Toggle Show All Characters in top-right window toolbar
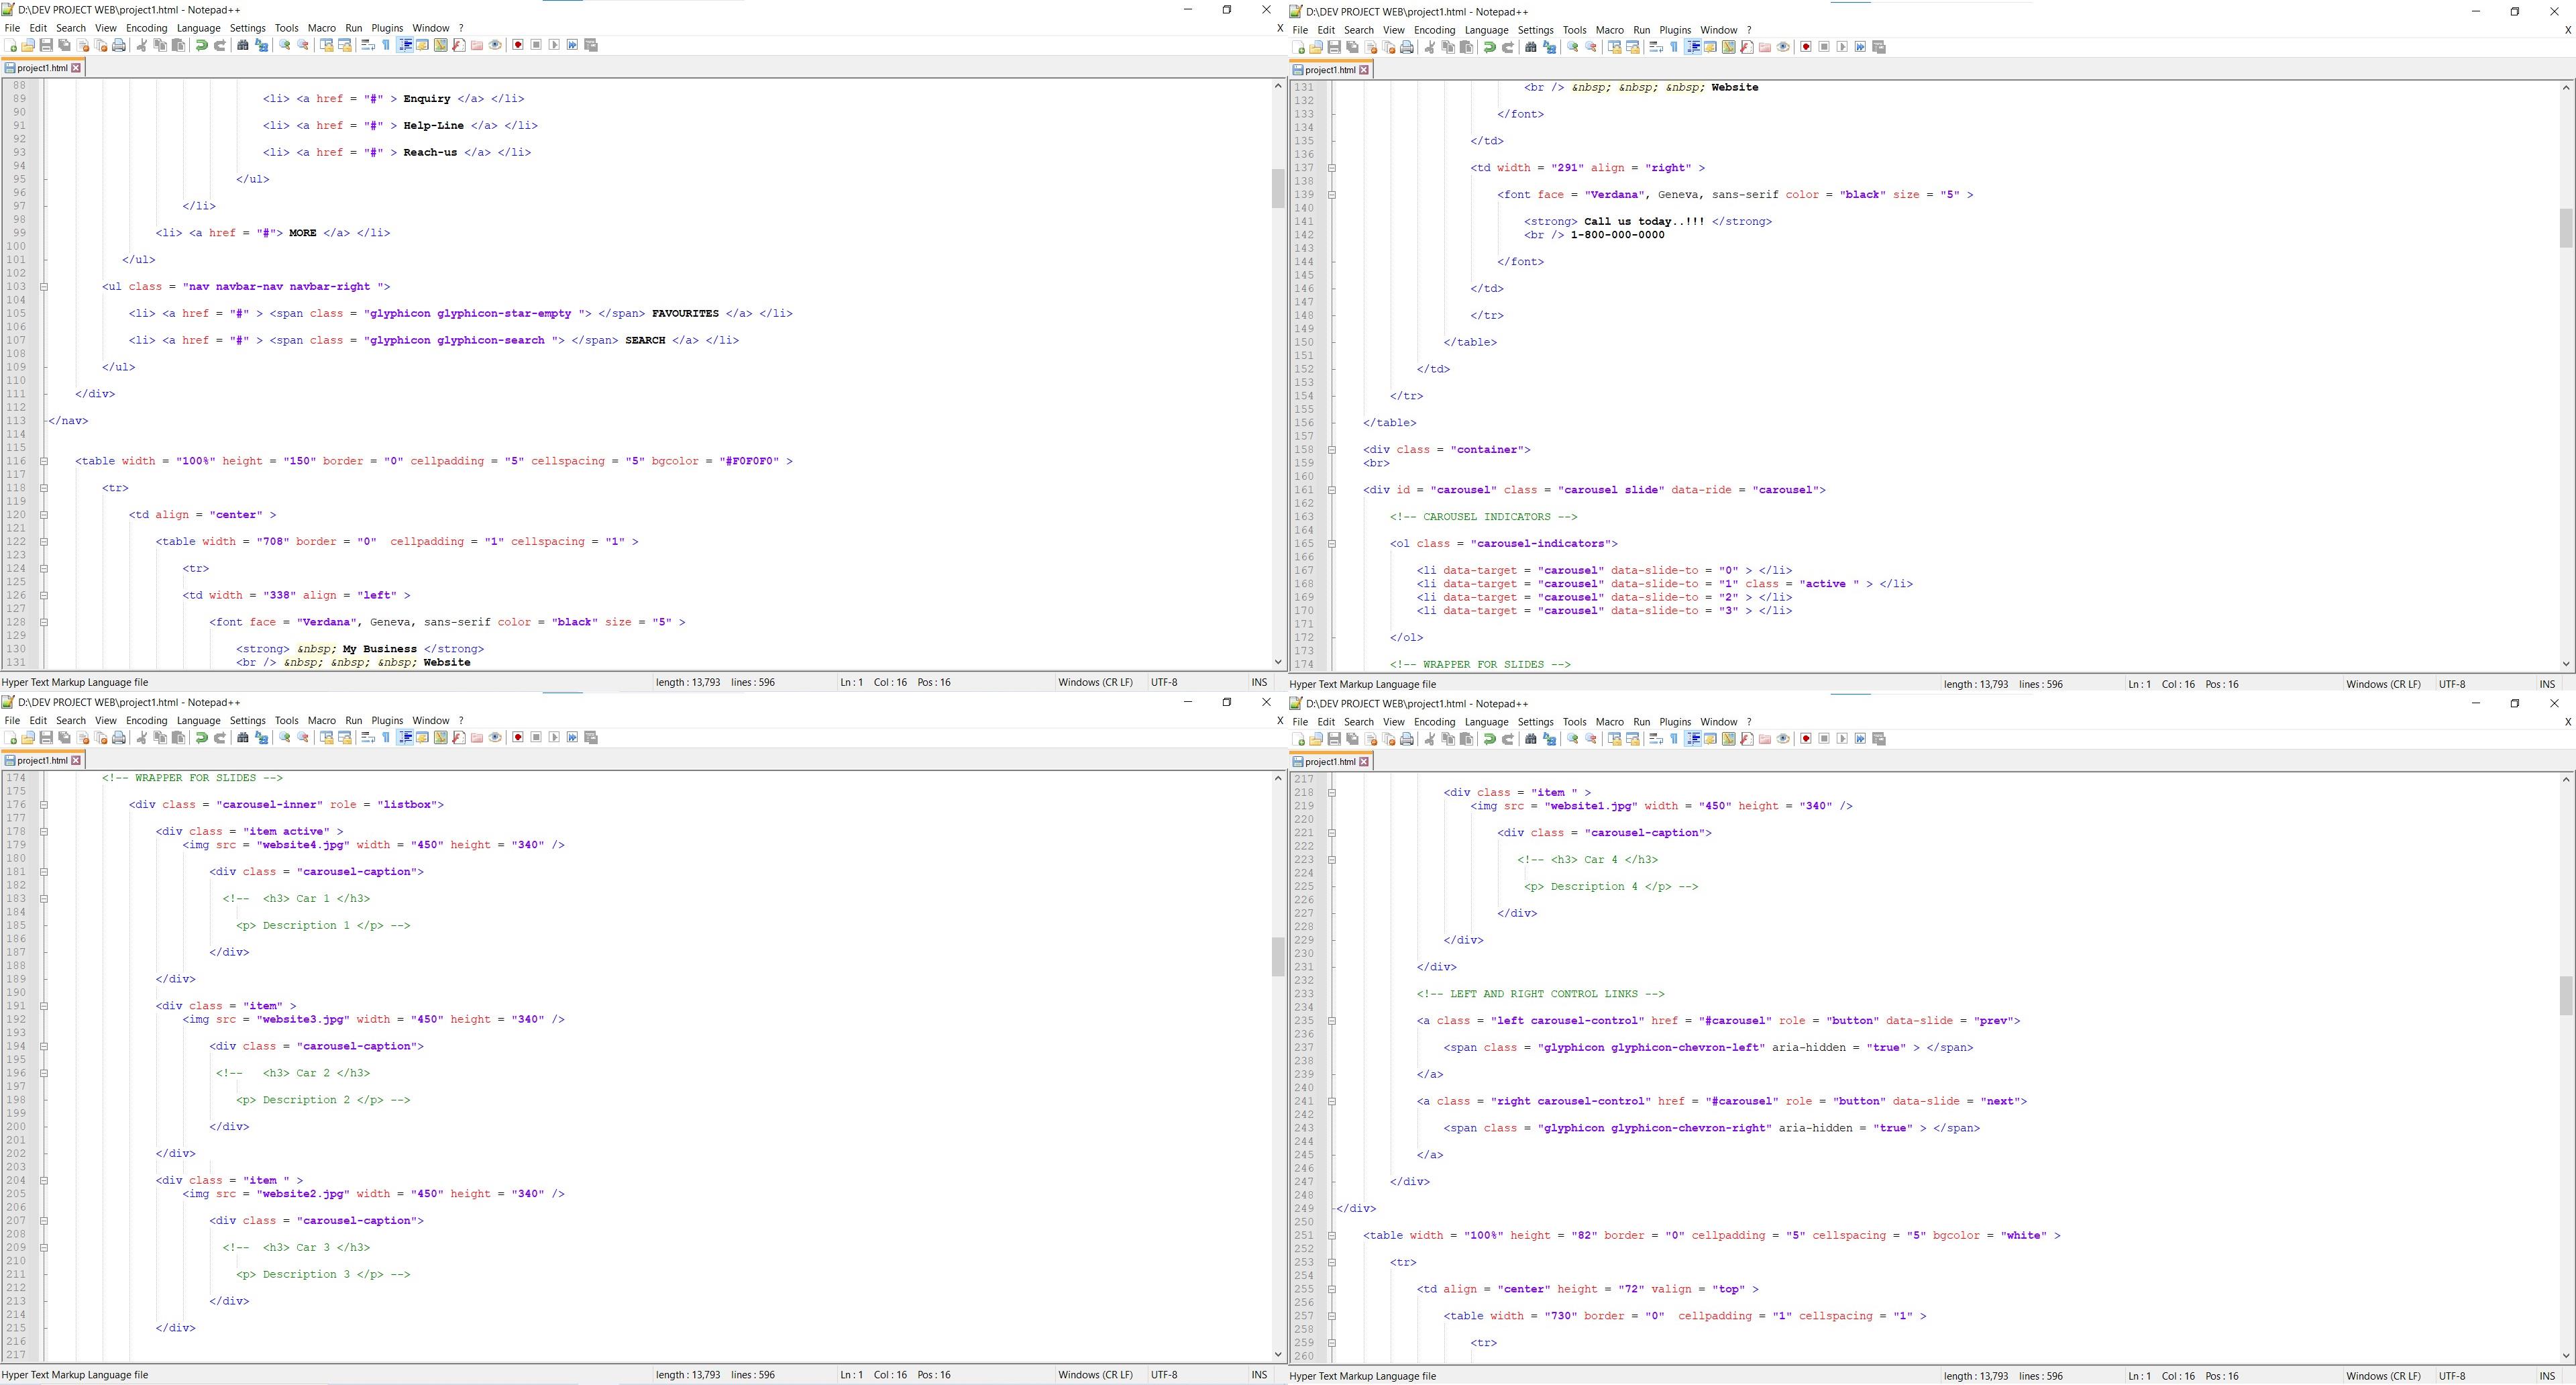The width and height of the screenshot is (2576, 1385). (1674, 47)
